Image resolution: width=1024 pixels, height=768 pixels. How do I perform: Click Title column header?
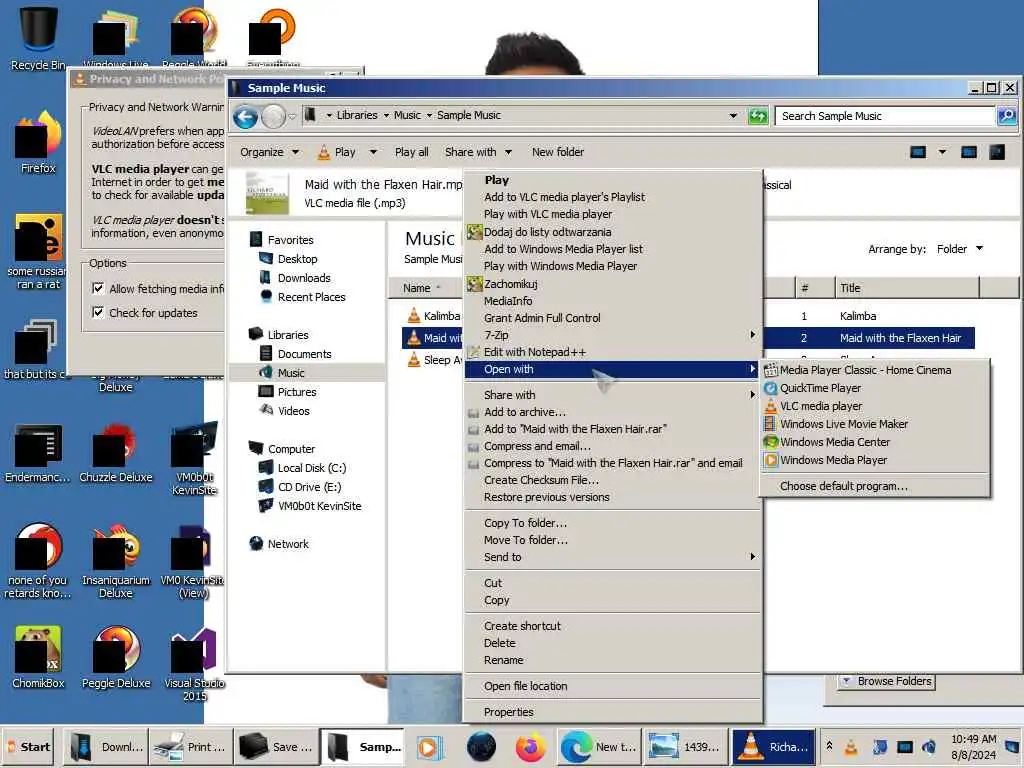click(907, 288)
